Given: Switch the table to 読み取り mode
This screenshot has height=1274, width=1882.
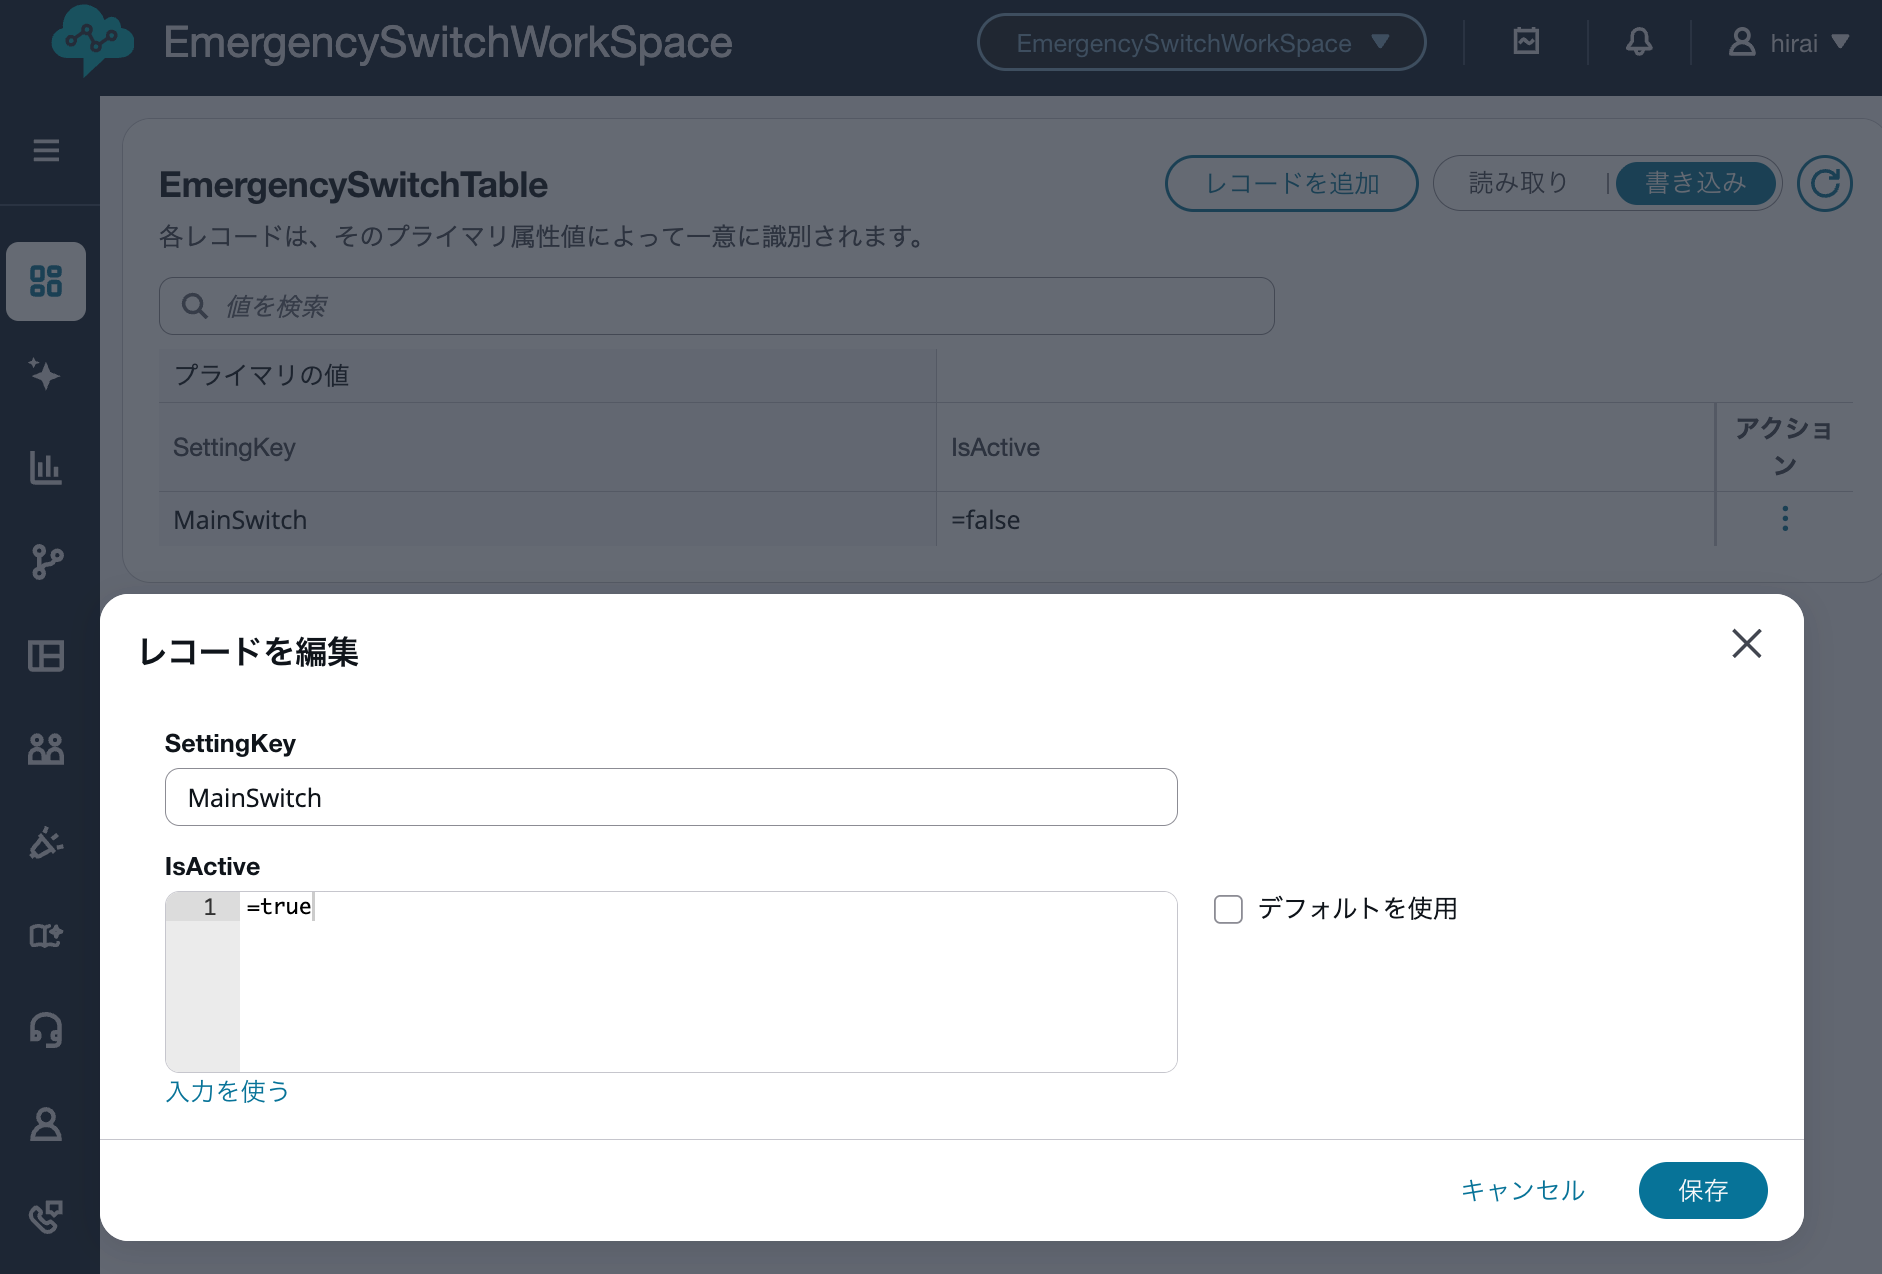Looking at the screenshot, I should [x=1516, y=183].
